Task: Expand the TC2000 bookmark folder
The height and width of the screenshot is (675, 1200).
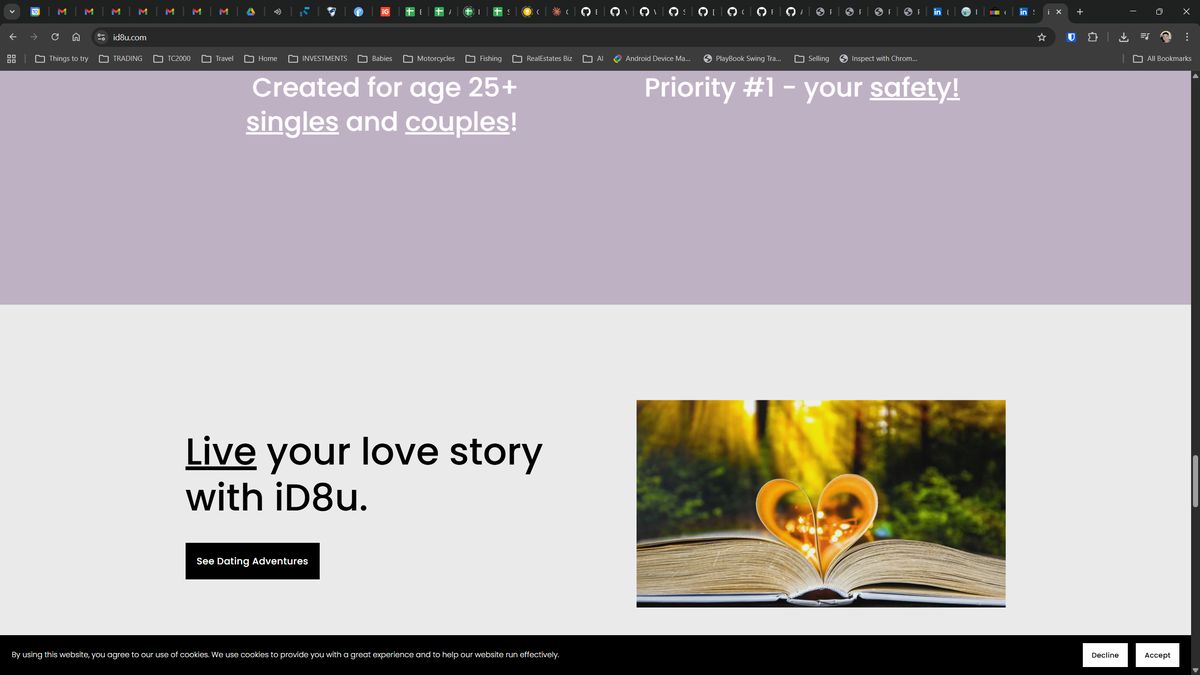Action: tap(172, 59)
